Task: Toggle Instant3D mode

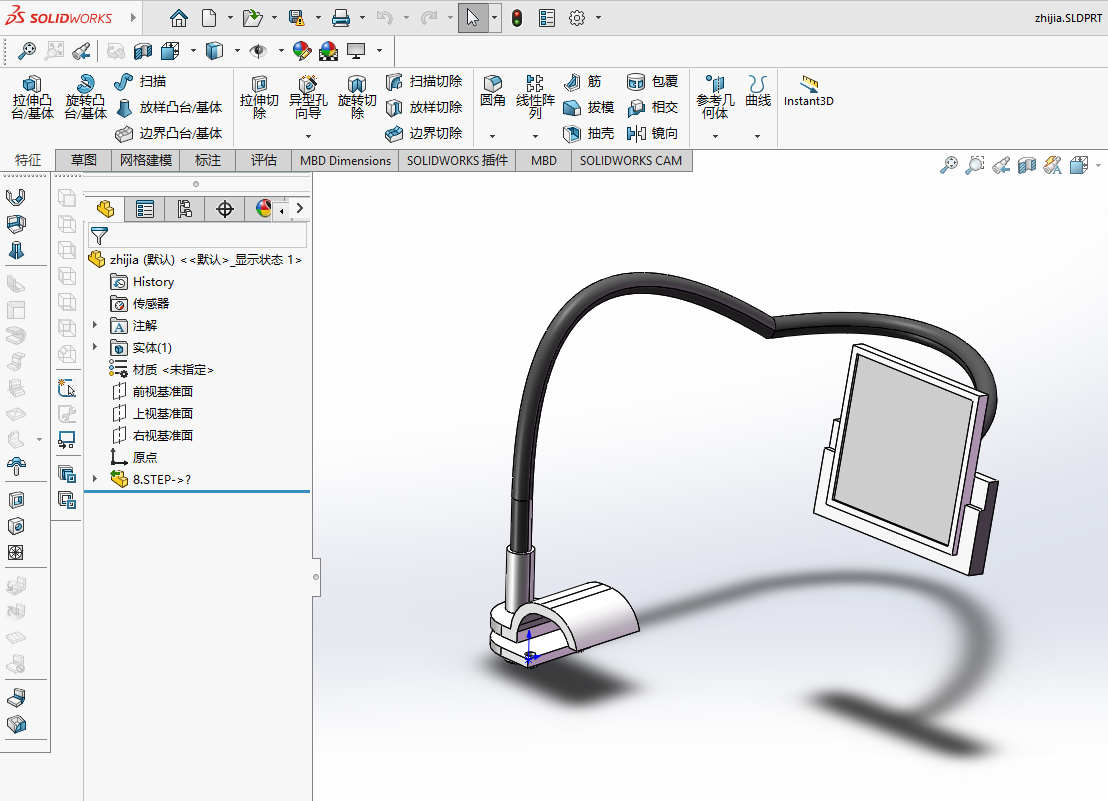Action: (808, 91)
